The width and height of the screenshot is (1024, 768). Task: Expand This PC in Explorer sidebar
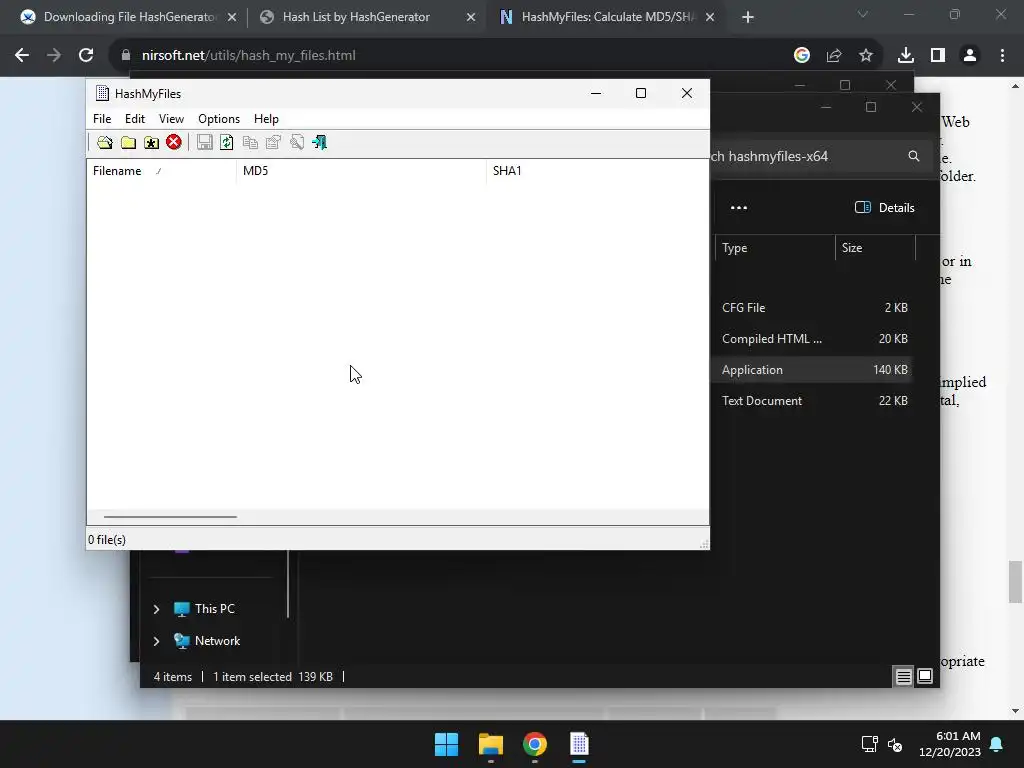(157, 609)
